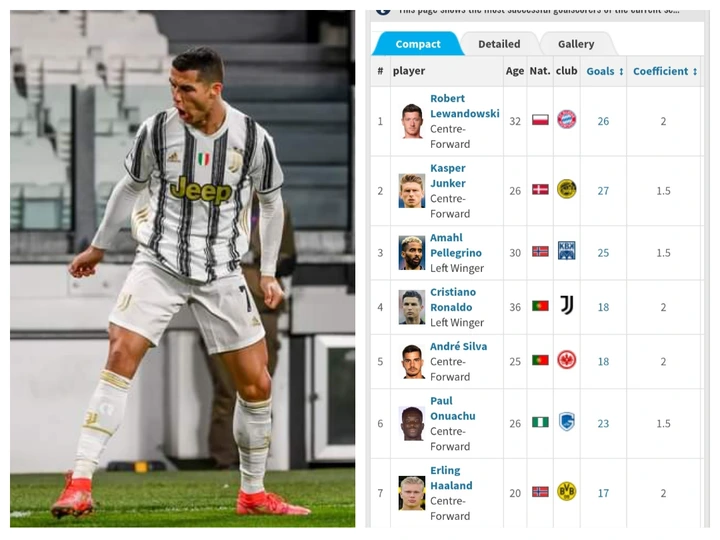Viewport: 720px width, 540px height.
Task: Click the Borussia Dortmund BVB crest
Action: [x=566, y=491]
